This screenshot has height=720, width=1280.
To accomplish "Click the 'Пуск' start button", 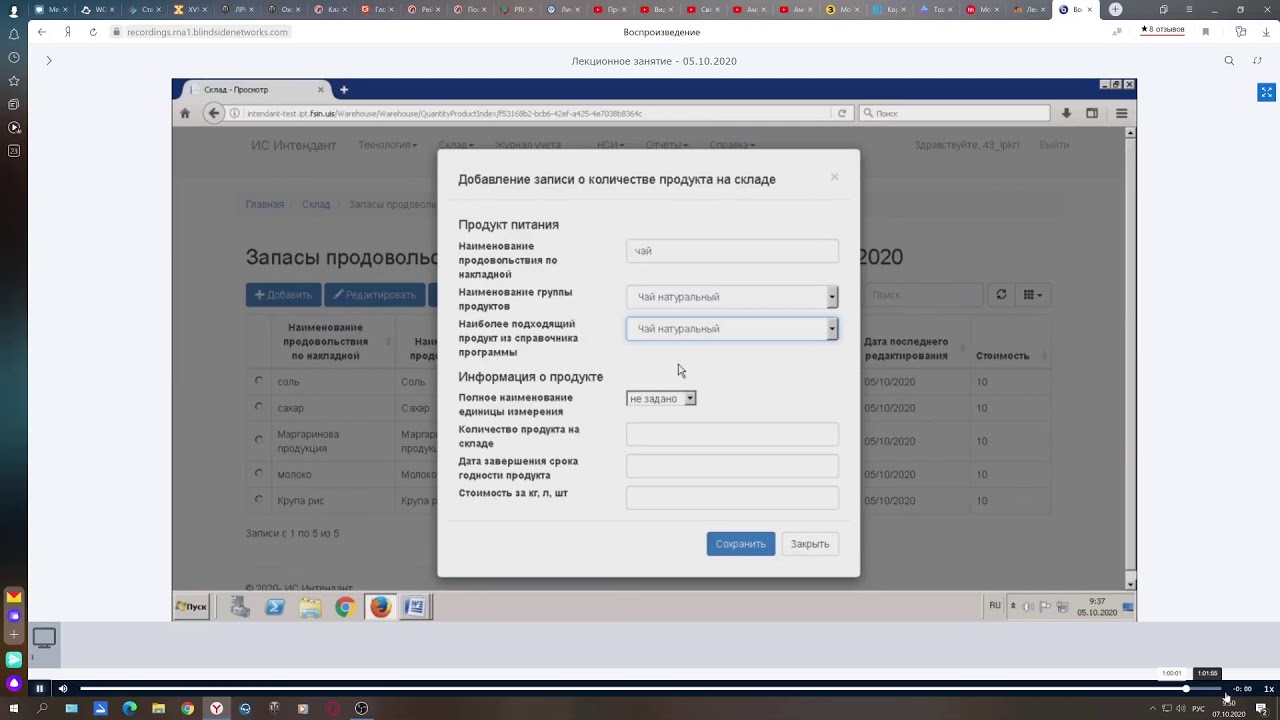I will coord(192,606).
